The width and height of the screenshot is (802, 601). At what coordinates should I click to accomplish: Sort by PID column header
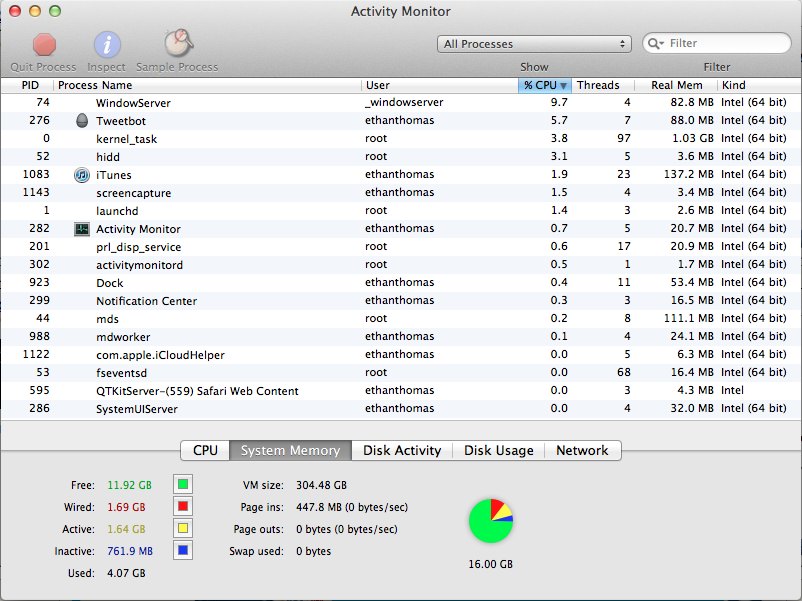coord(28,85)
